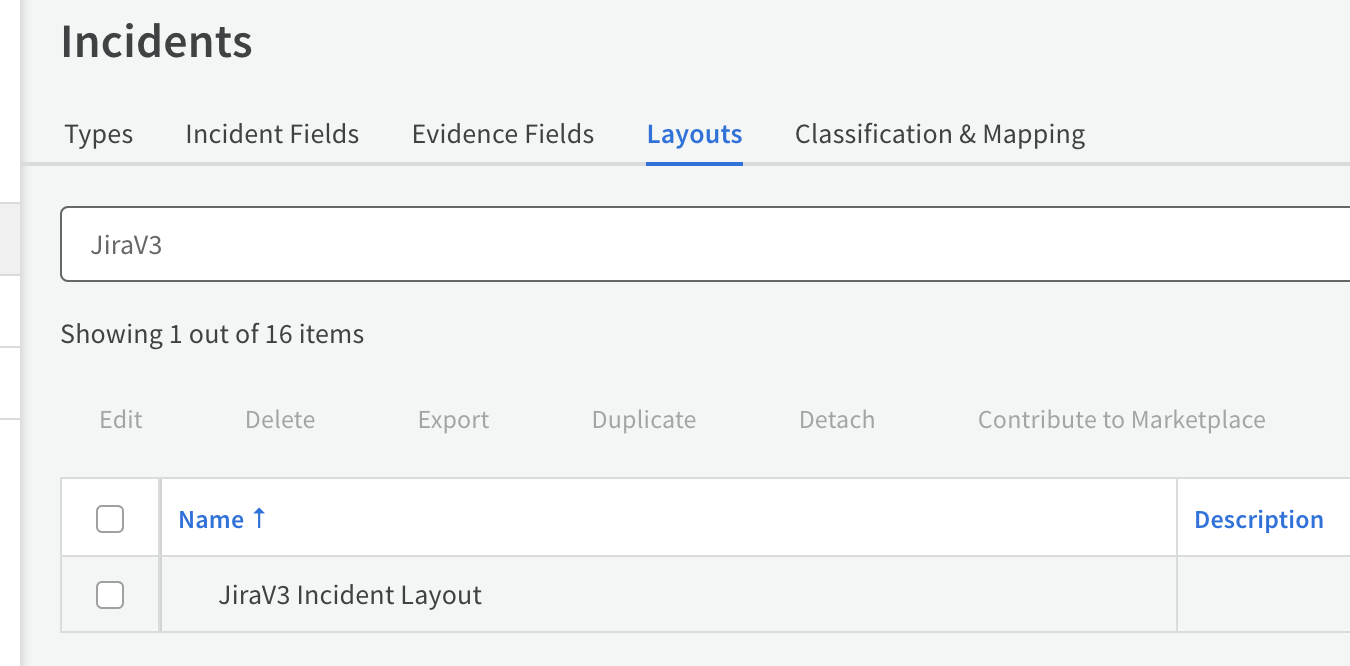Click Contribute to Marketplace
Image resolution: width=1350 pixels, height=666 pixels.
[x=1121, y=420]
